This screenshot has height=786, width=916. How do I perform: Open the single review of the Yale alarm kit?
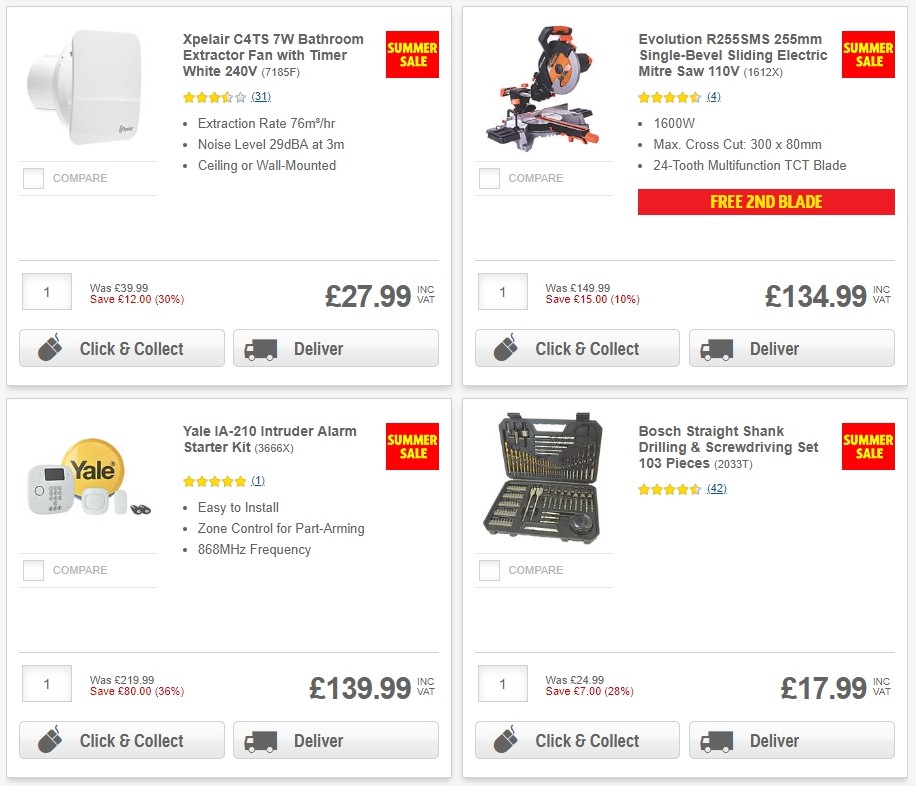(258, 481)
